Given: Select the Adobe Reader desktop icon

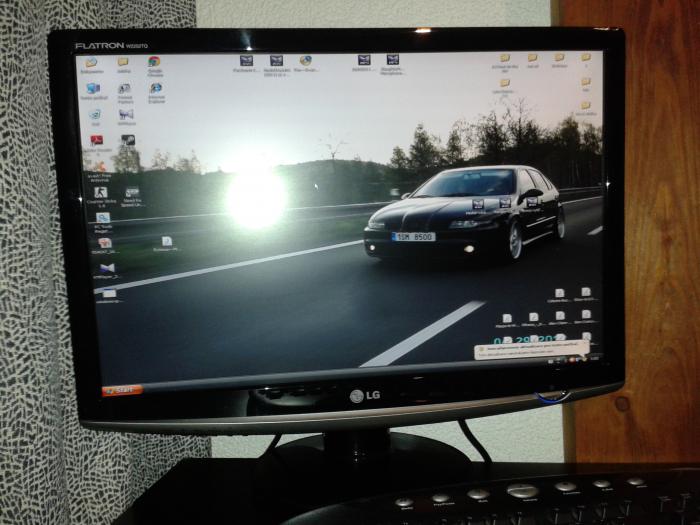Looking at the screenshot, I should pos(97,141).
